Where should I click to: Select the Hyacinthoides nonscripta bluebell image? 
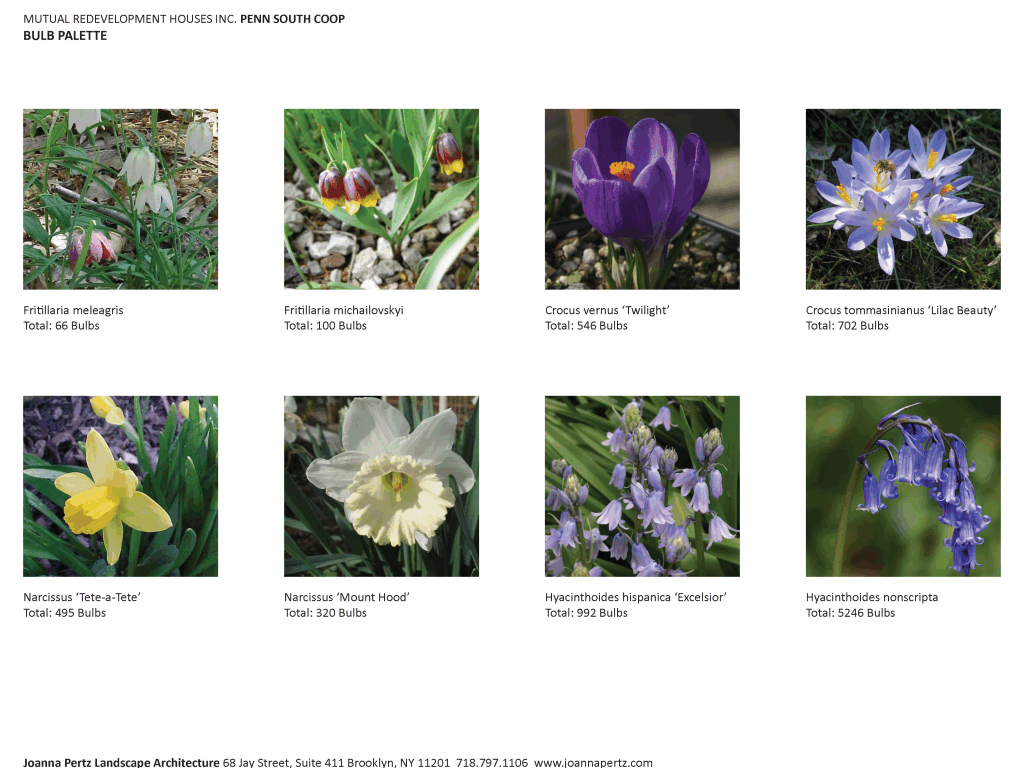(x=903, y=486)
